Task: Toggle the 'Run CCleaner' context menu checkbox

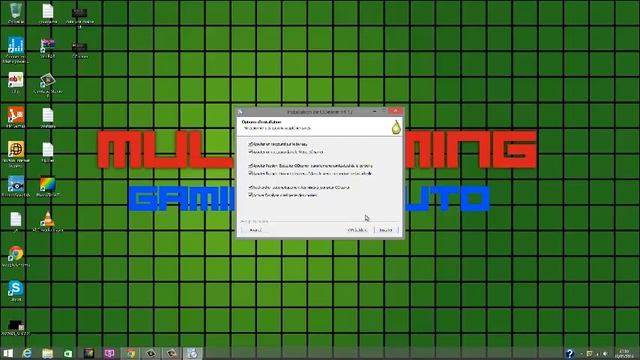Action: pyautogui.click(x=251, y=166)
